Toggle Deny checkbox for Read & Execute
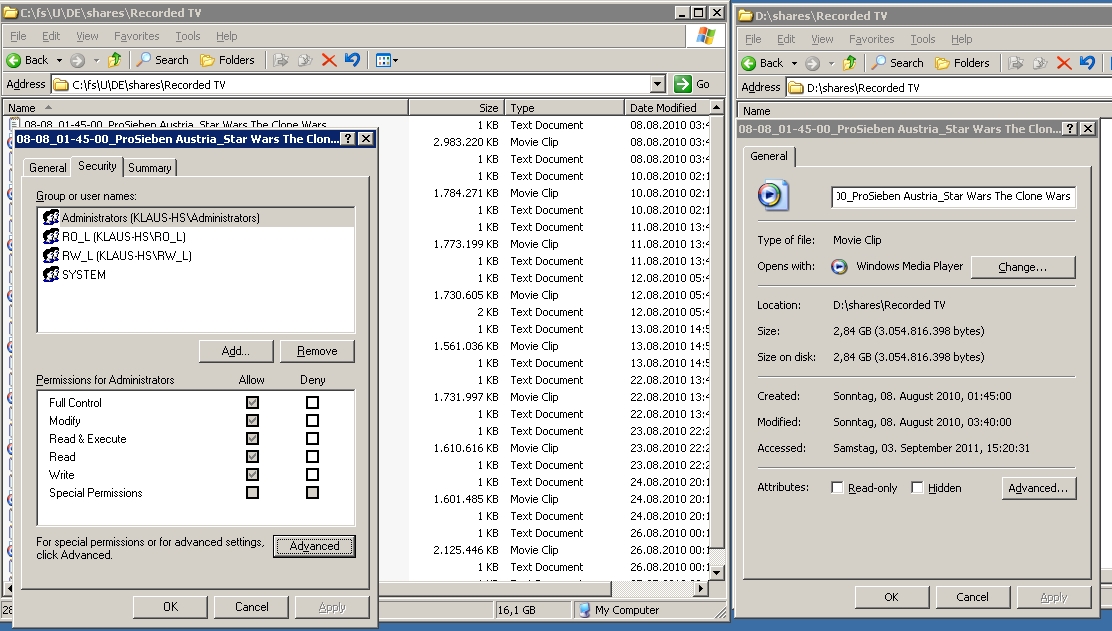 click(x=312, y=439)
